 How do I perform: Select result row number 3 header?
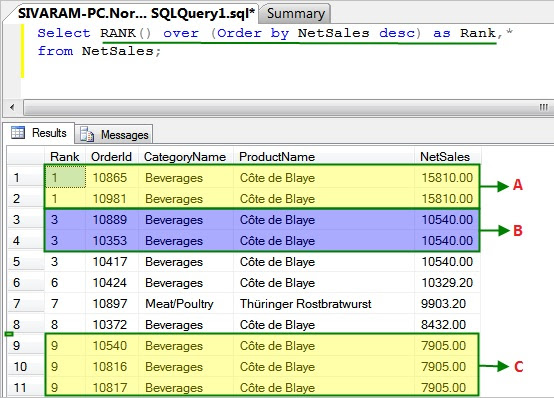tap(26, 220)
